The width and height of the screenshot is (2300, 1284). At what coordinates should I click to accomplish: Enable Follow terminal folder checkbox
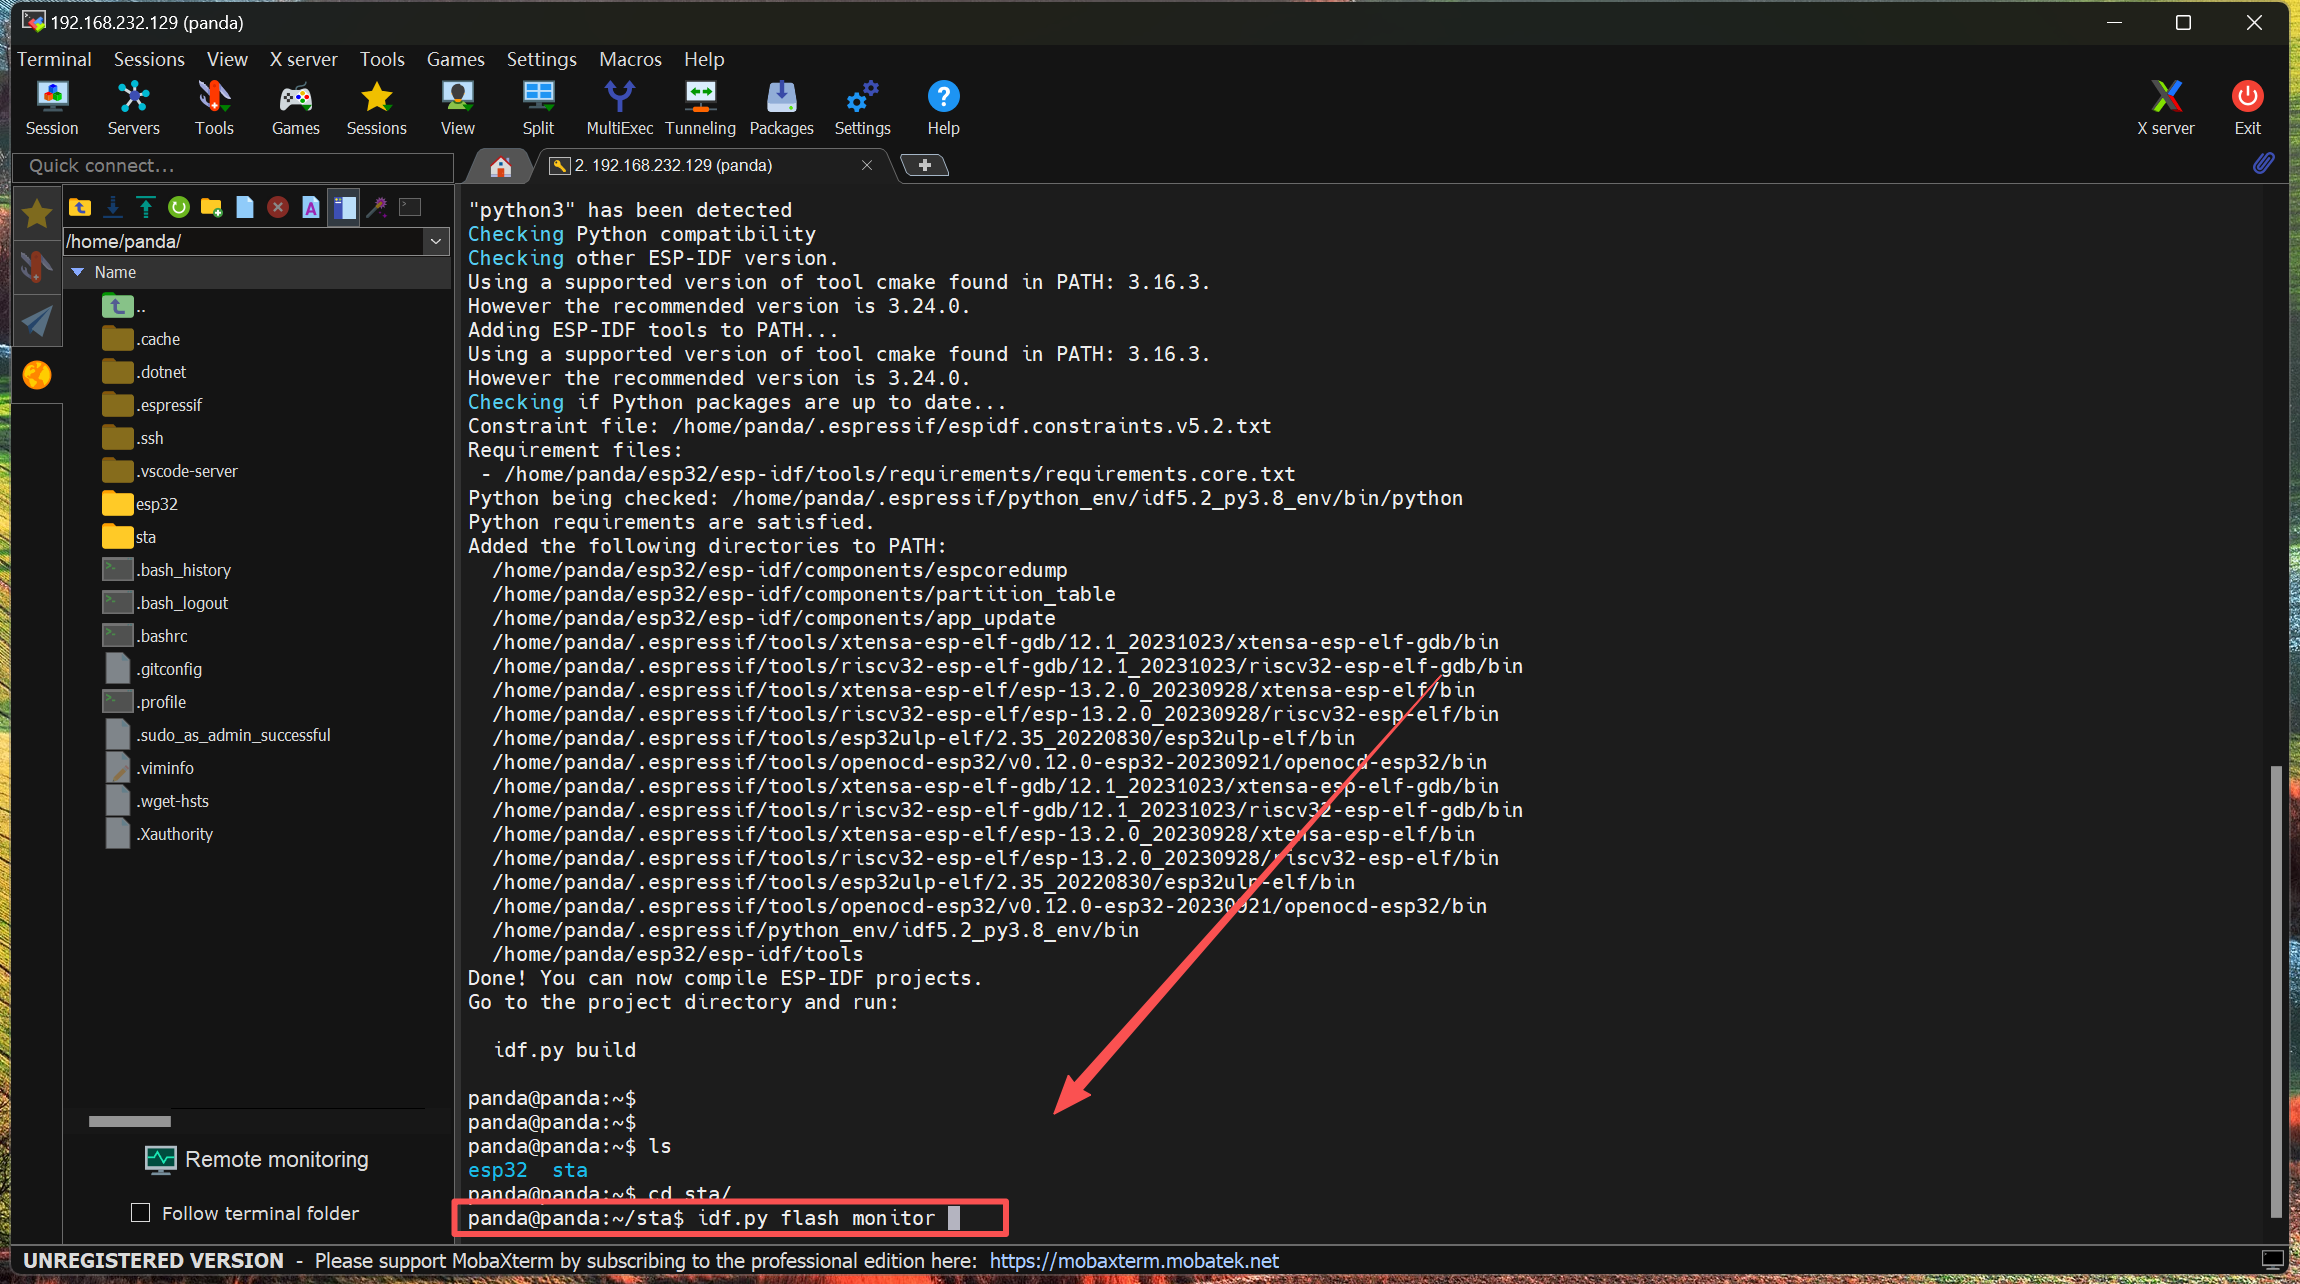(141, 1213)
